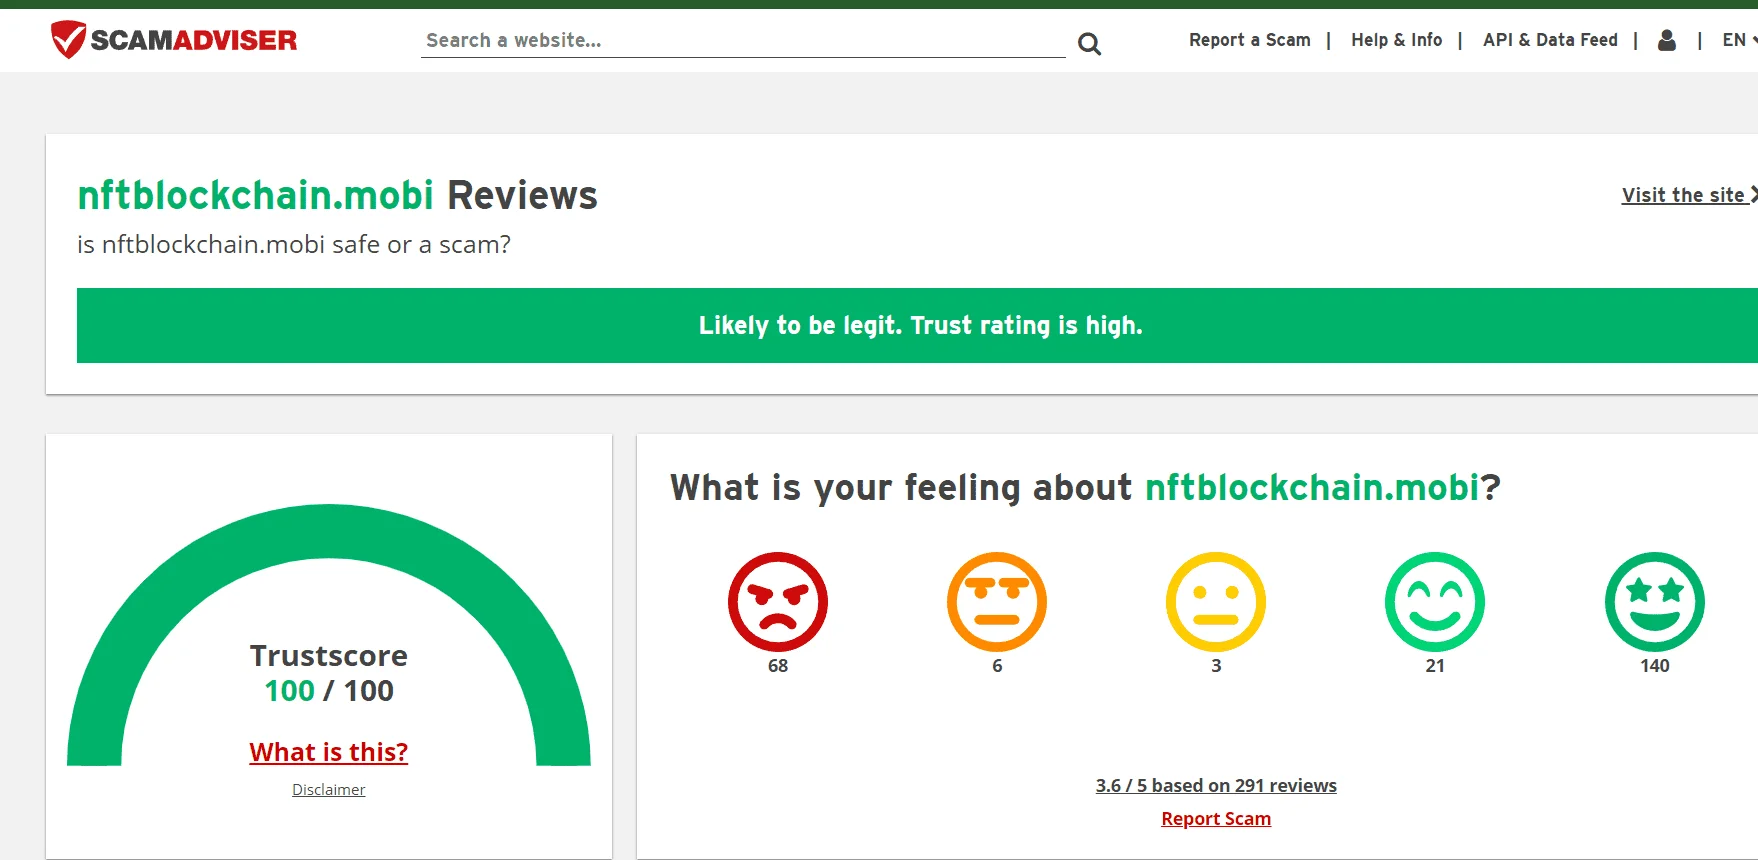Follow the Visit the site link
The height and width of the screenshot is (860, 1758).
pos(1689,195)
